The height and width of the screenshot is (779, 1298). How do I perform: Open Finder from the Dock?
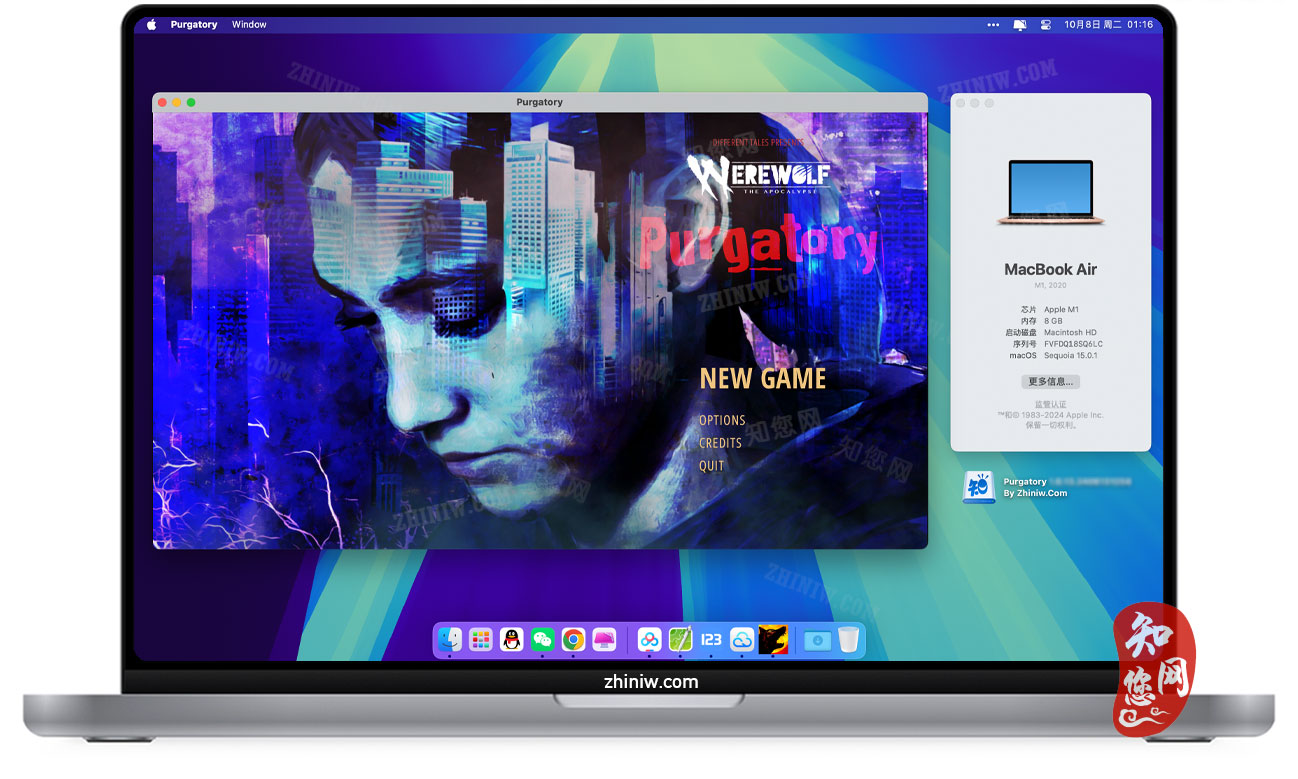[x=450, y=639]
